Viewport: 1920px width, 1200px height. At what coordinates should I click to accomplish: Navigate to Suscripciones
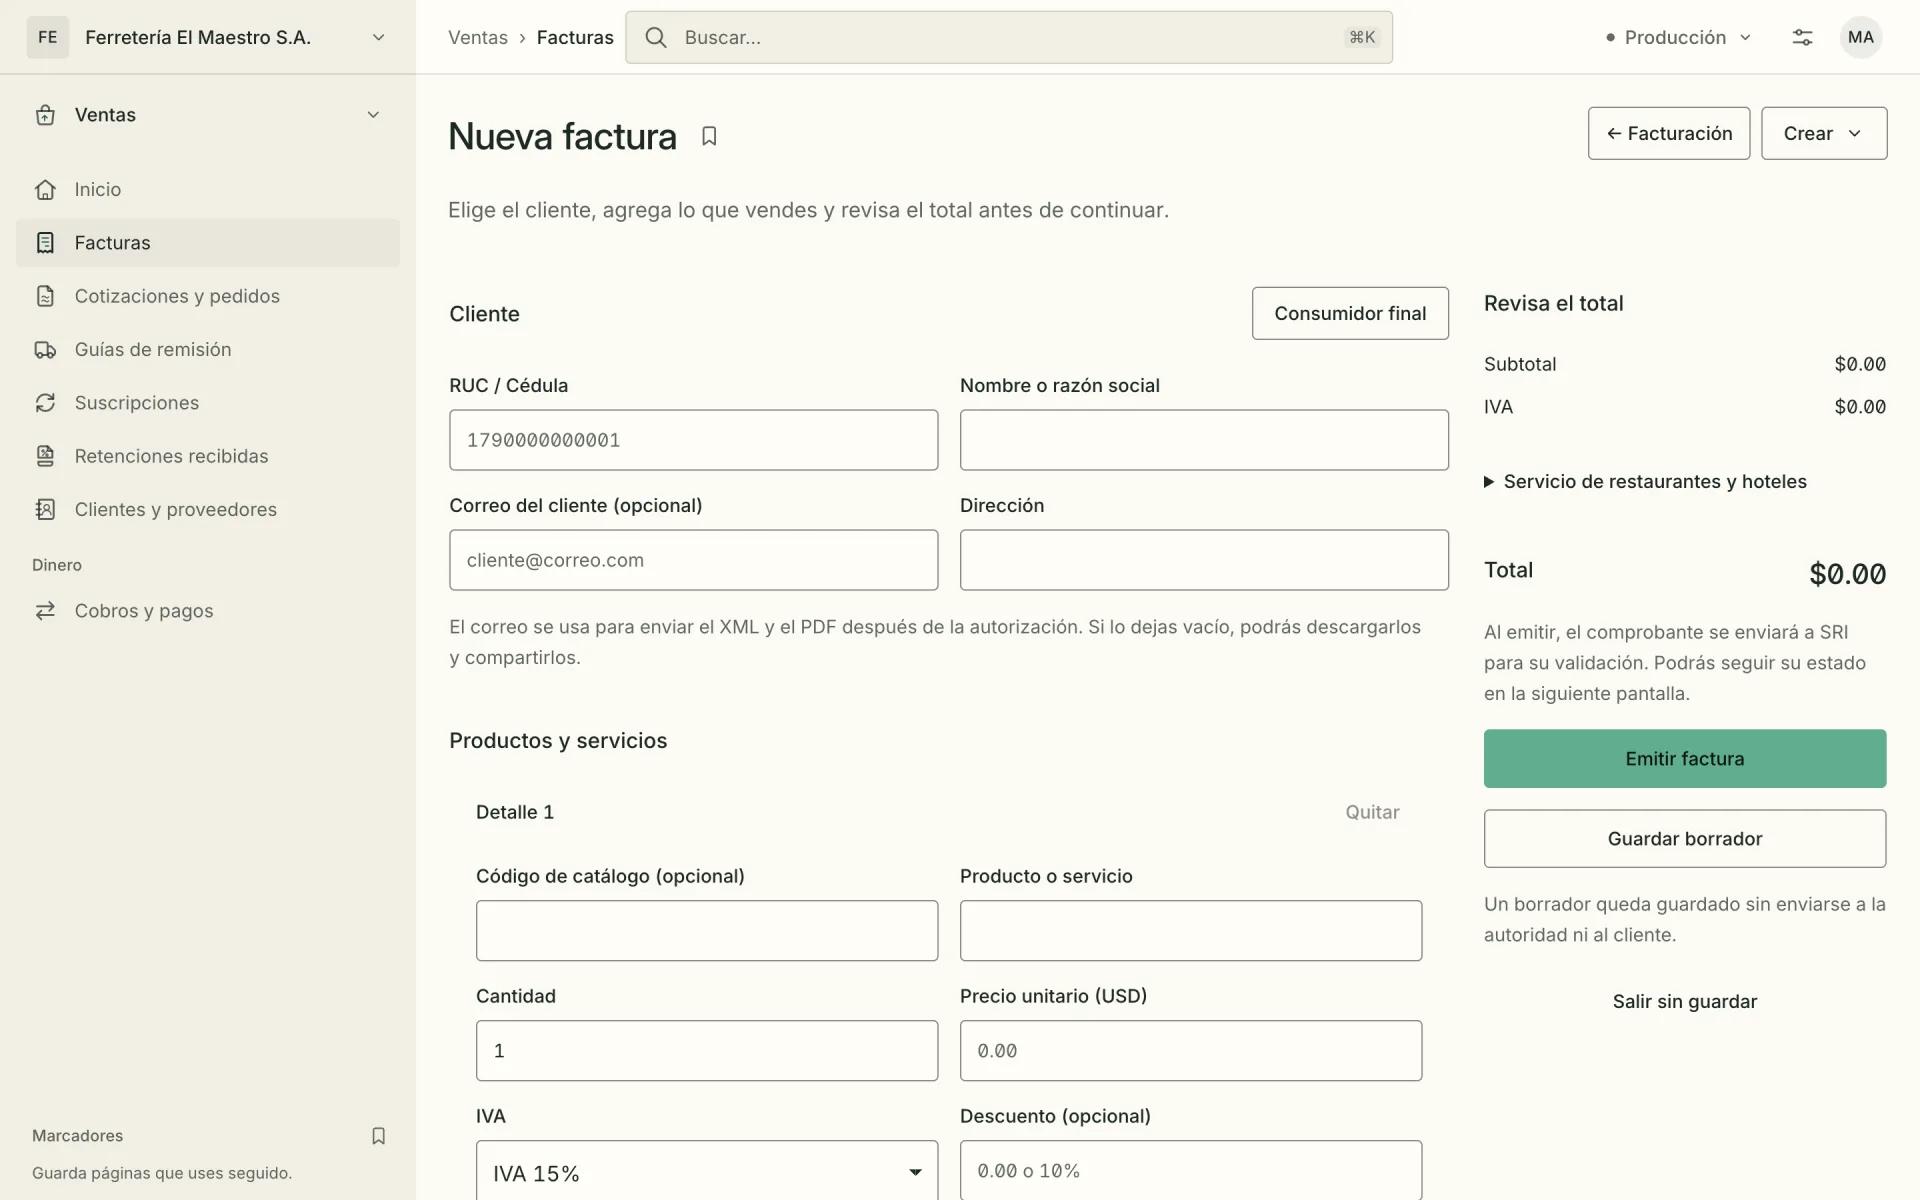(x=208, y=403)
